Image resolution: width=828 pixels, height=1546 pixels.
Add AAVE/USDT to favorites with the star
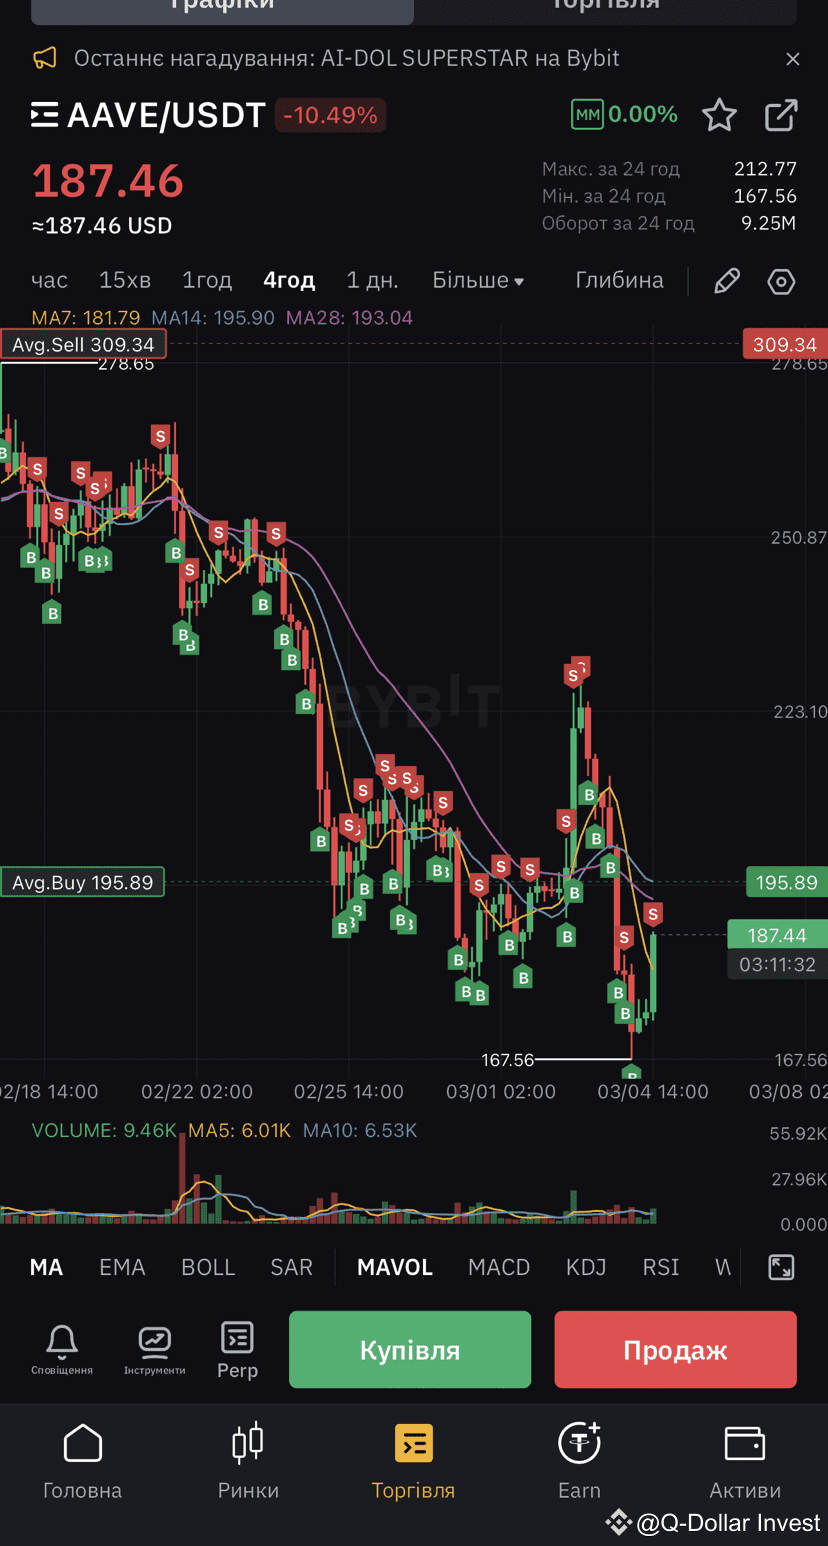tap(719, 115)
